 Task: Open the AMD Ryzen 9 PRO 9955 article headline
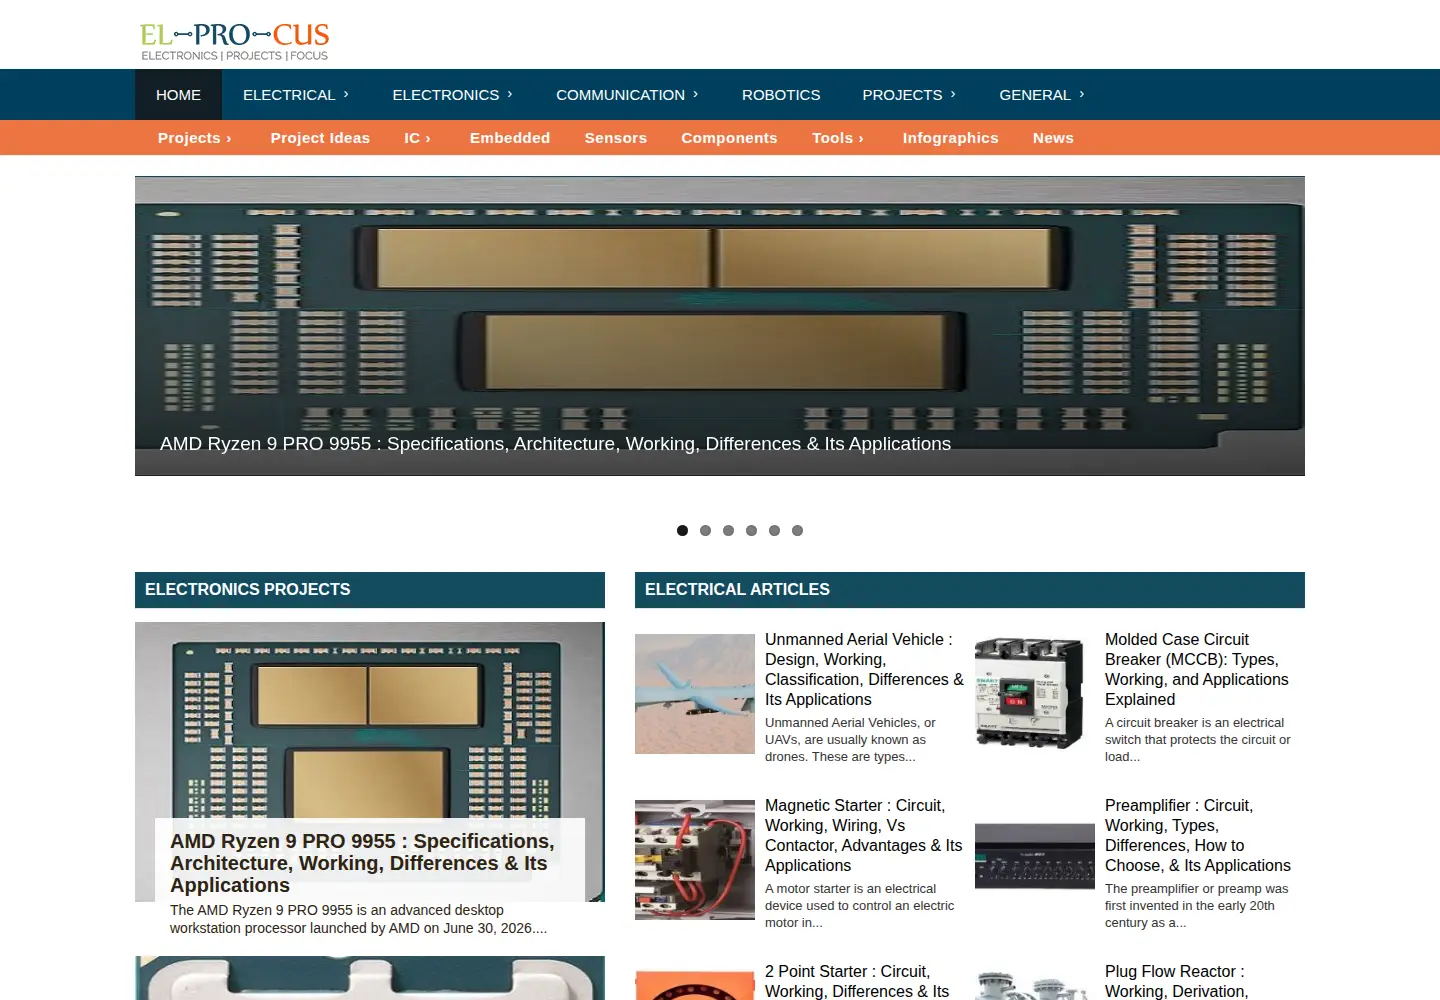click(x=362, y=863)
